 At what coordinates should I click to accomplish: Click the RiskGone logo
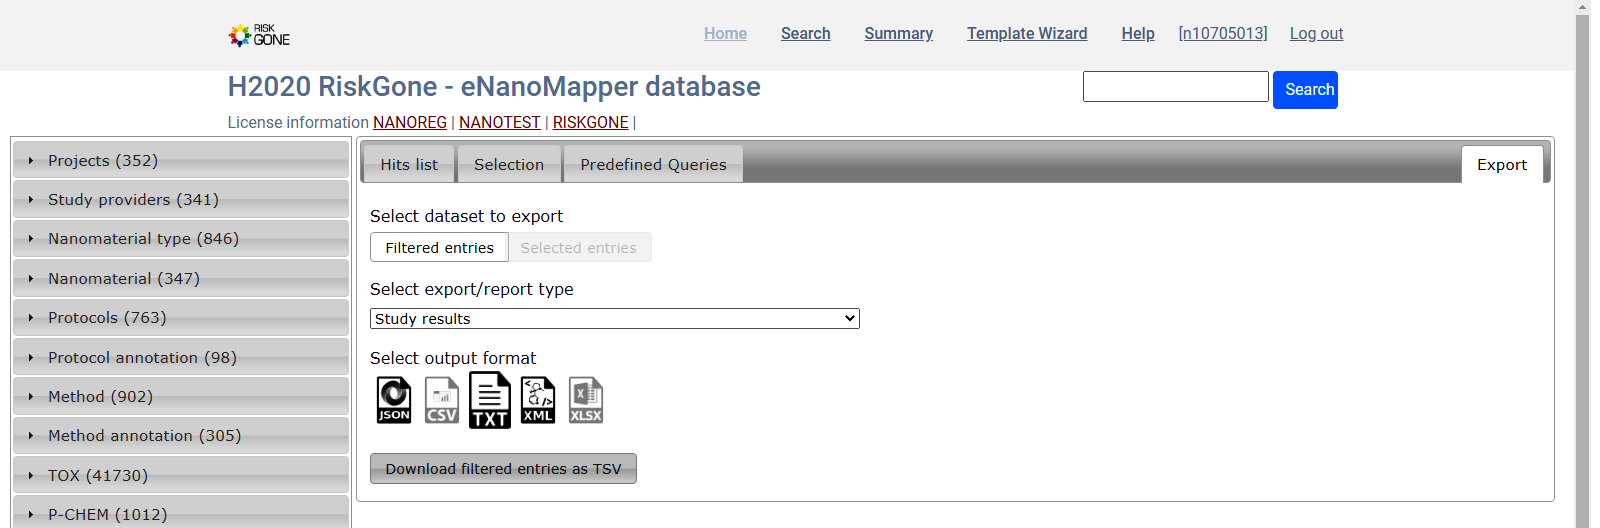coord(259,36)
